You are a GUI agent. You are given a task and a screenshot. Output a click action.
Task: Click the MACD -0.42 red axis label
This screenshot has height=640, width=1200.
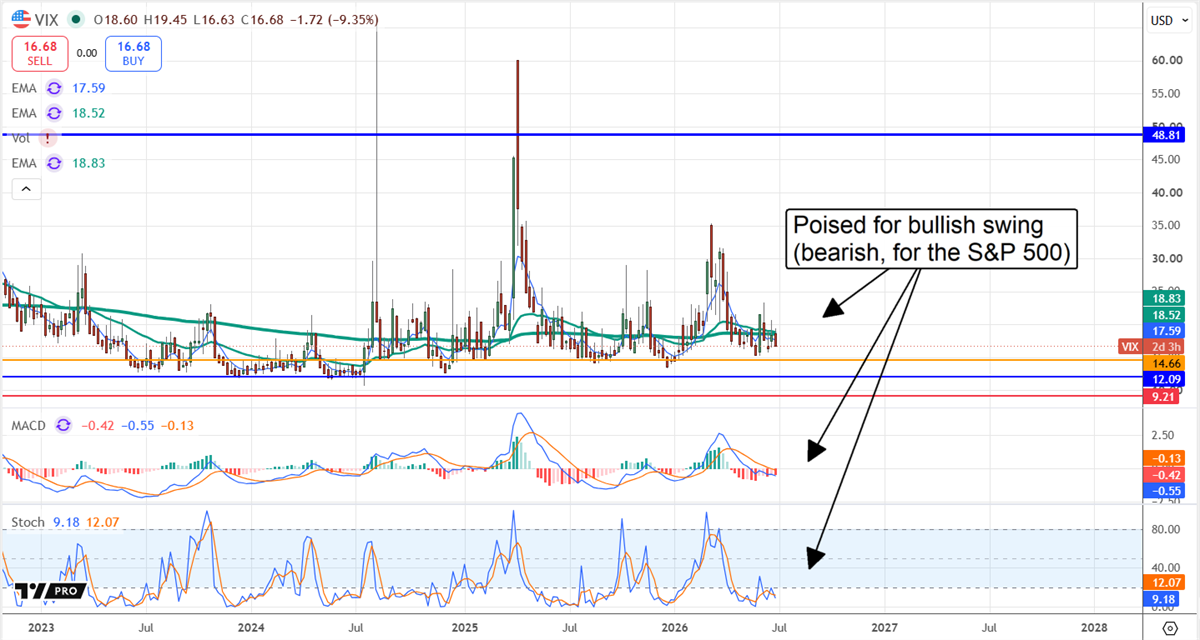tap(1163, 475)
